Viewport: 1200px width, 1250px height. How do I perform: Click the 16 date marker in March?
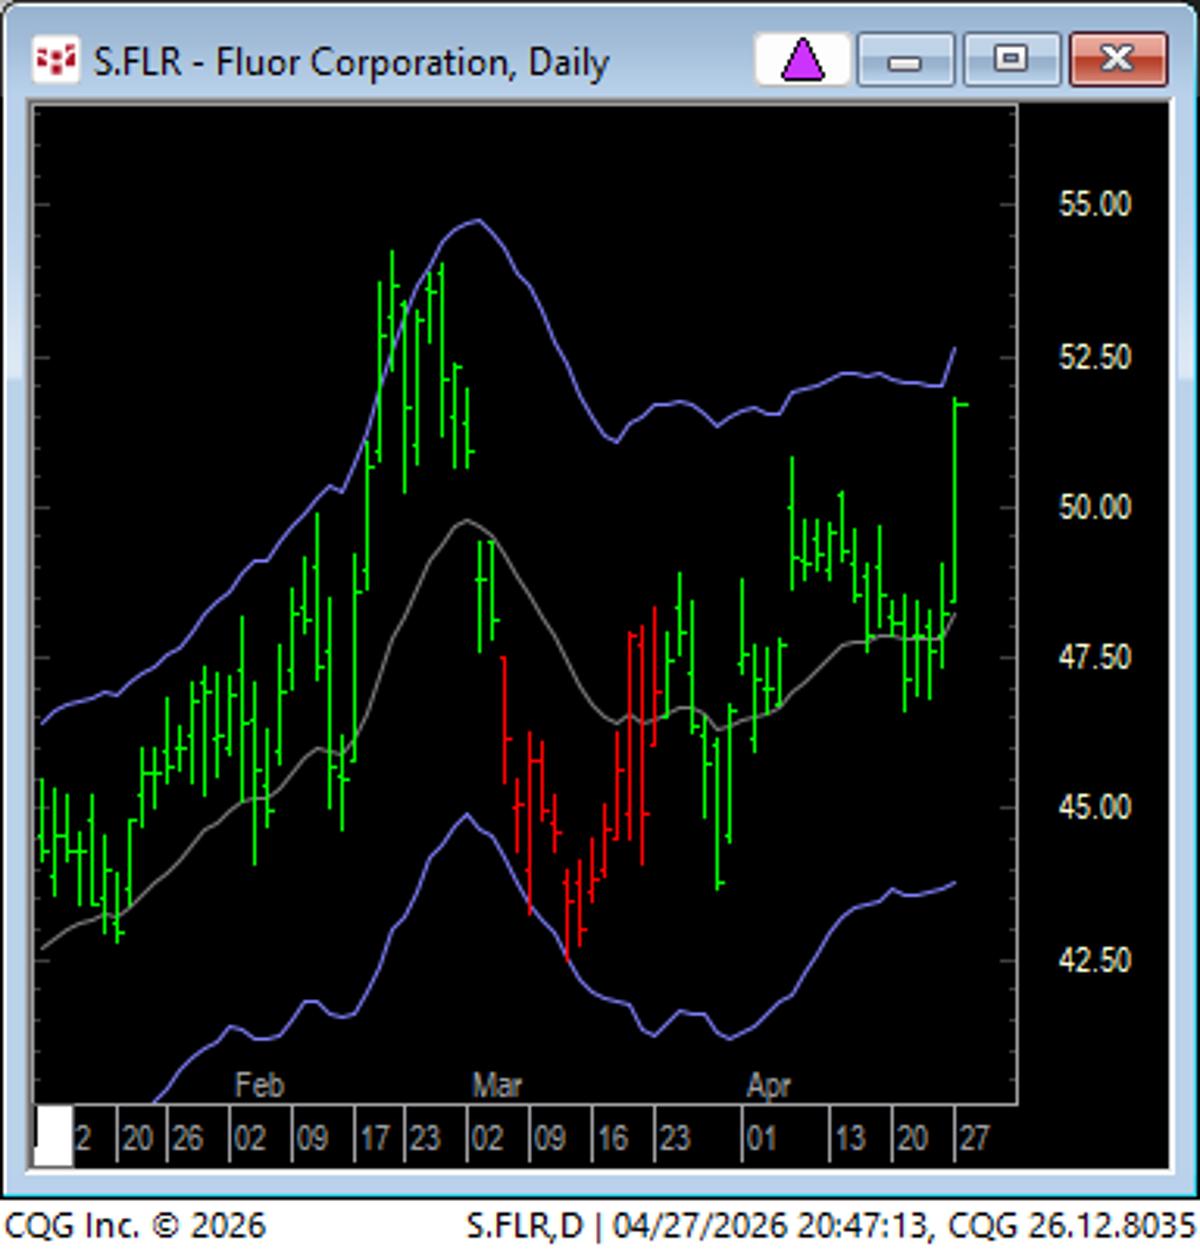click(611, 1137)
